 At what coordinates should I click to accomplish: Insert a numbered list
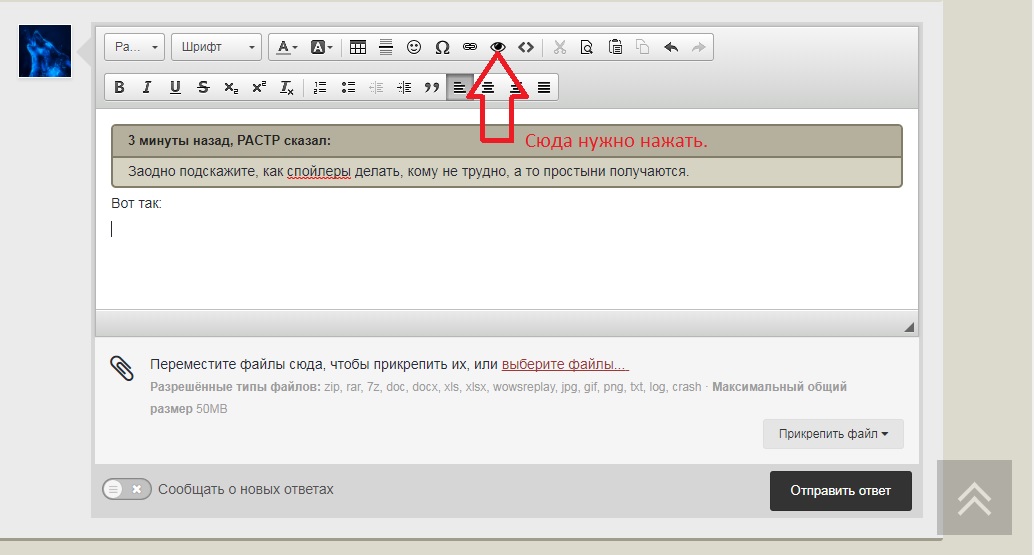[x=320, y=87]
